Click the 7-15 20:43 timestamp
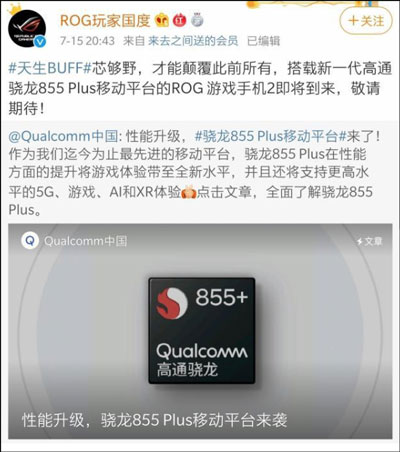 [87, 41]
